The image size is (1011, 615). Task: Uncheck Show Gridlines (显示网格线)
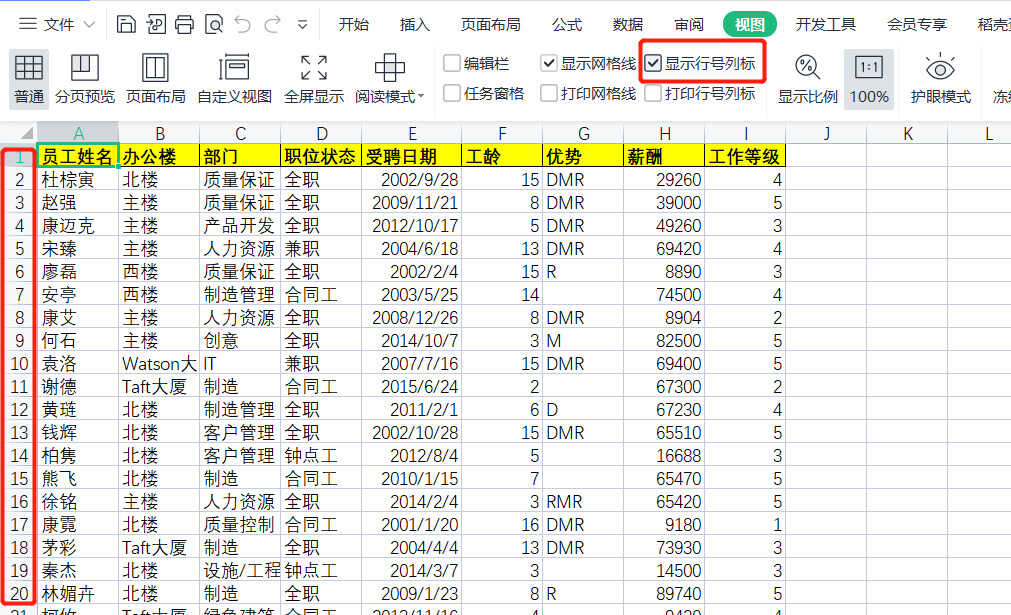tap(549, 63)
